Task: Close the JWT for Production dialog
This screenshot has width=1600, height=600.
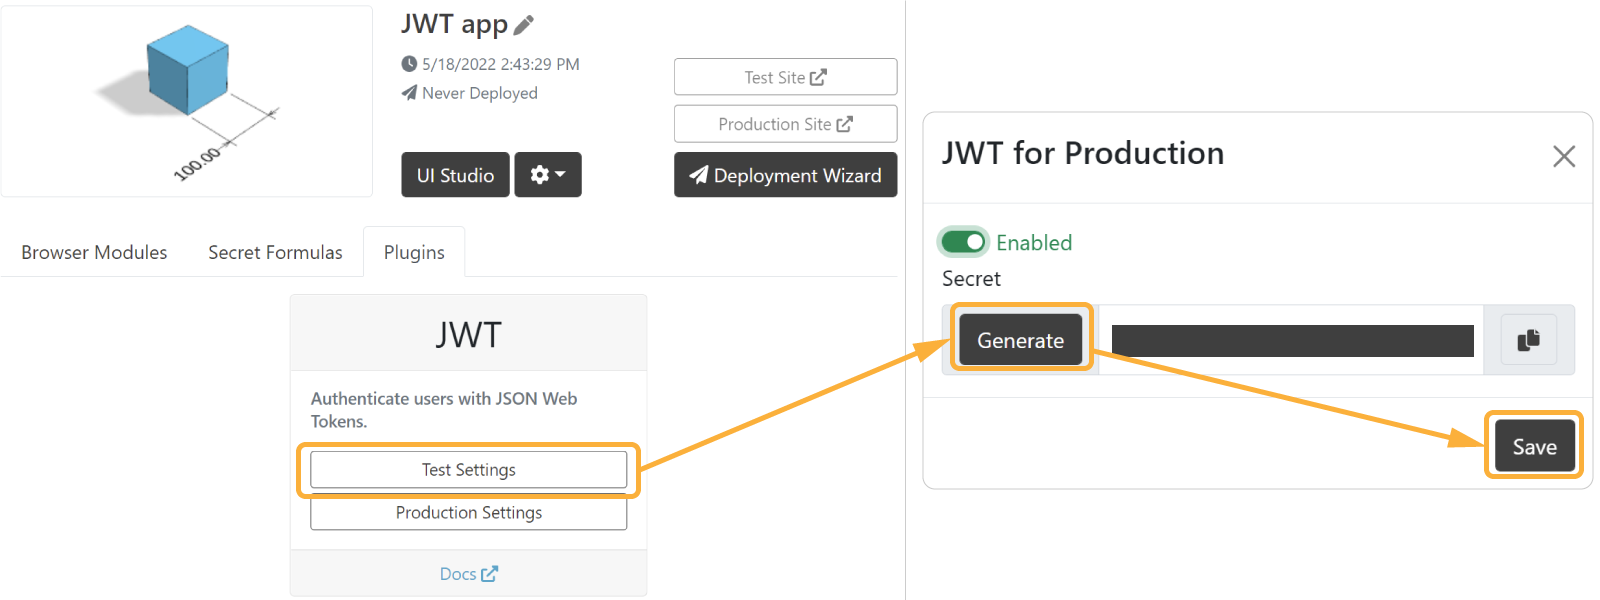Action: click(1564, 156)
